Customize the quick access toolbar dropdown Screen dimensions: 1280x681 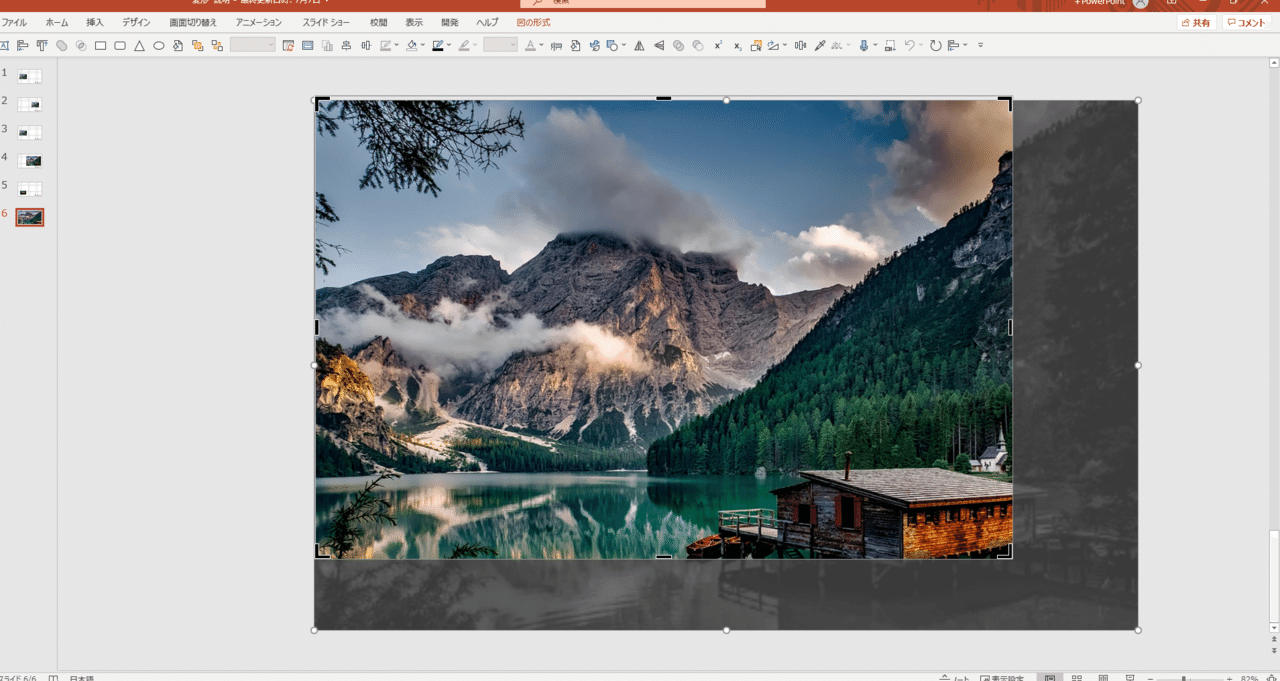tap(980, 45)
